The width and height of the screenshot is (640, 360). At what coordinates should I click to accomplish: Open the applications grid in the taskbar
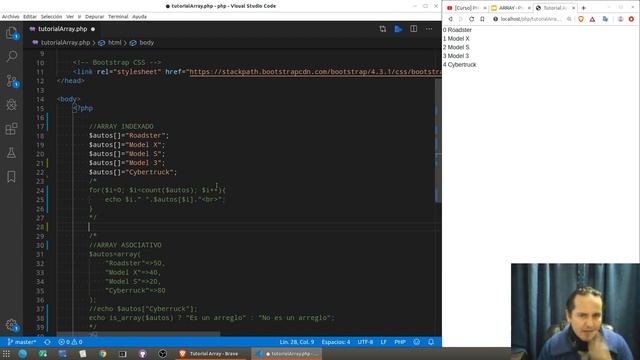pyautogui.click(x=6, y=354)
